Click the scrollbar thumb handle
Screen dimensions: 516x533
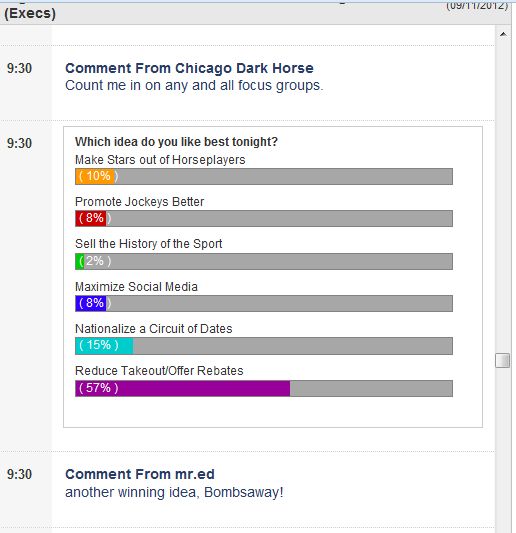coord(502,360)
